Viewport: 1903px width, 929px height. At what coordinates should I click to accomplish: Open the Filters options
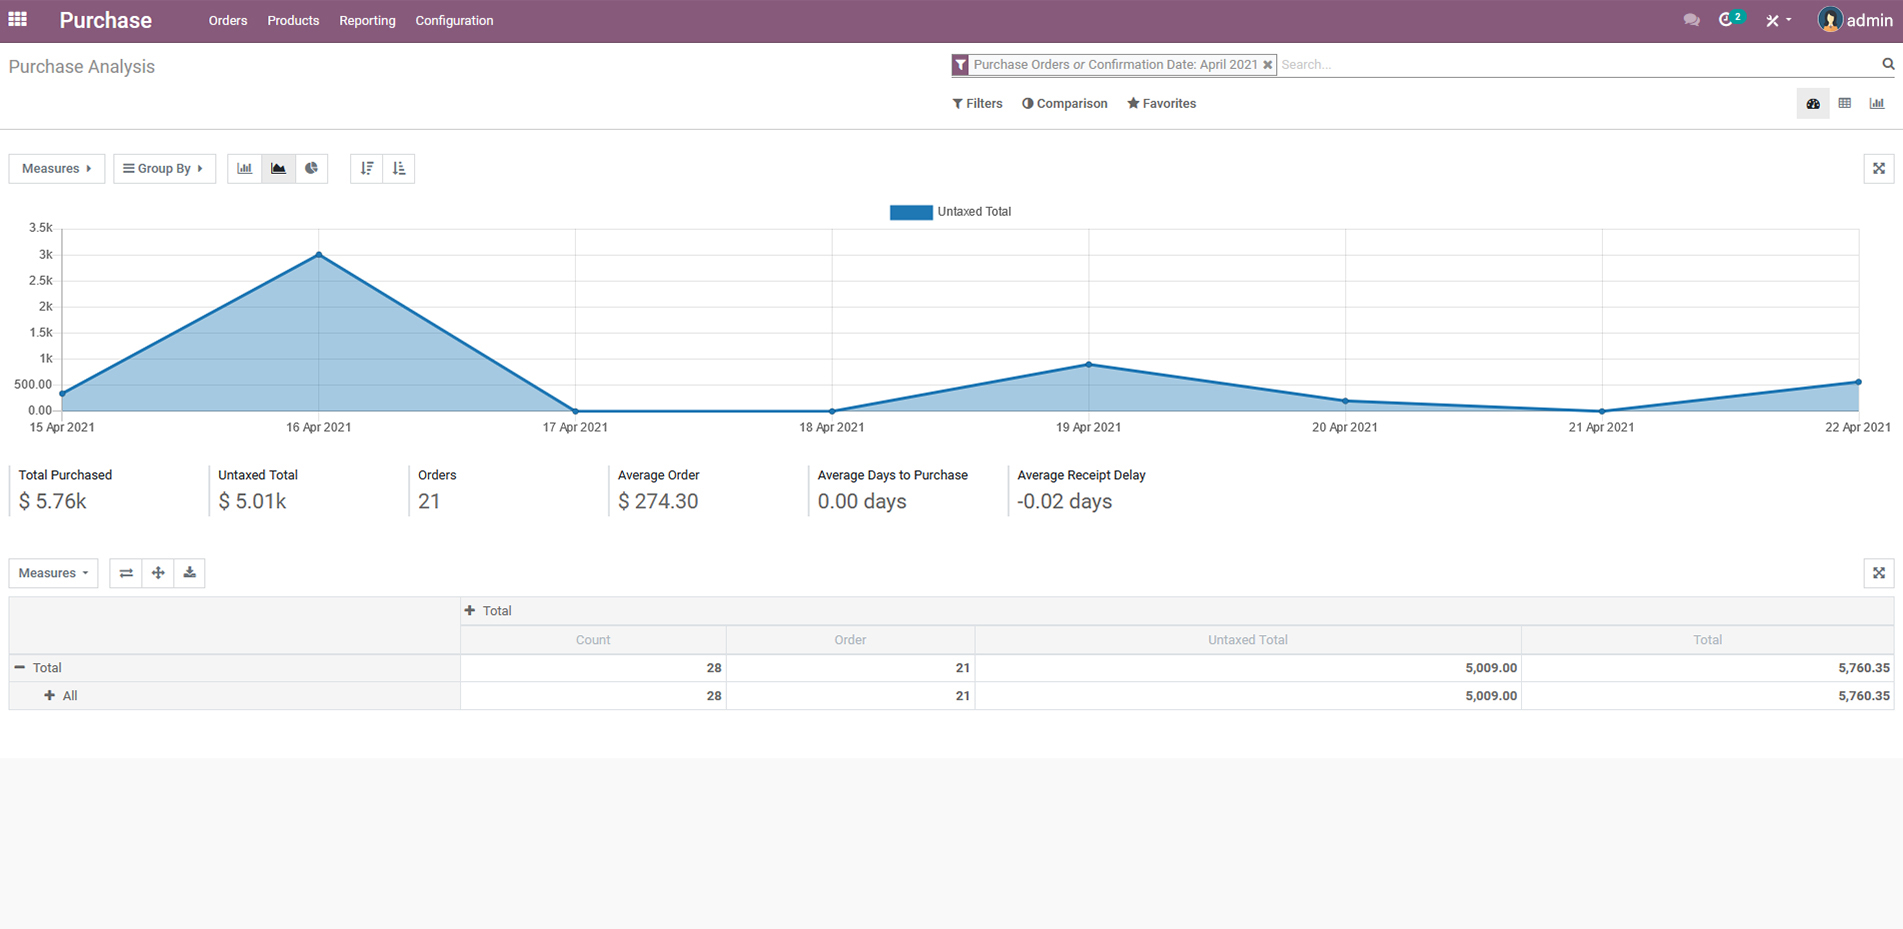click(x=977, y=104)
